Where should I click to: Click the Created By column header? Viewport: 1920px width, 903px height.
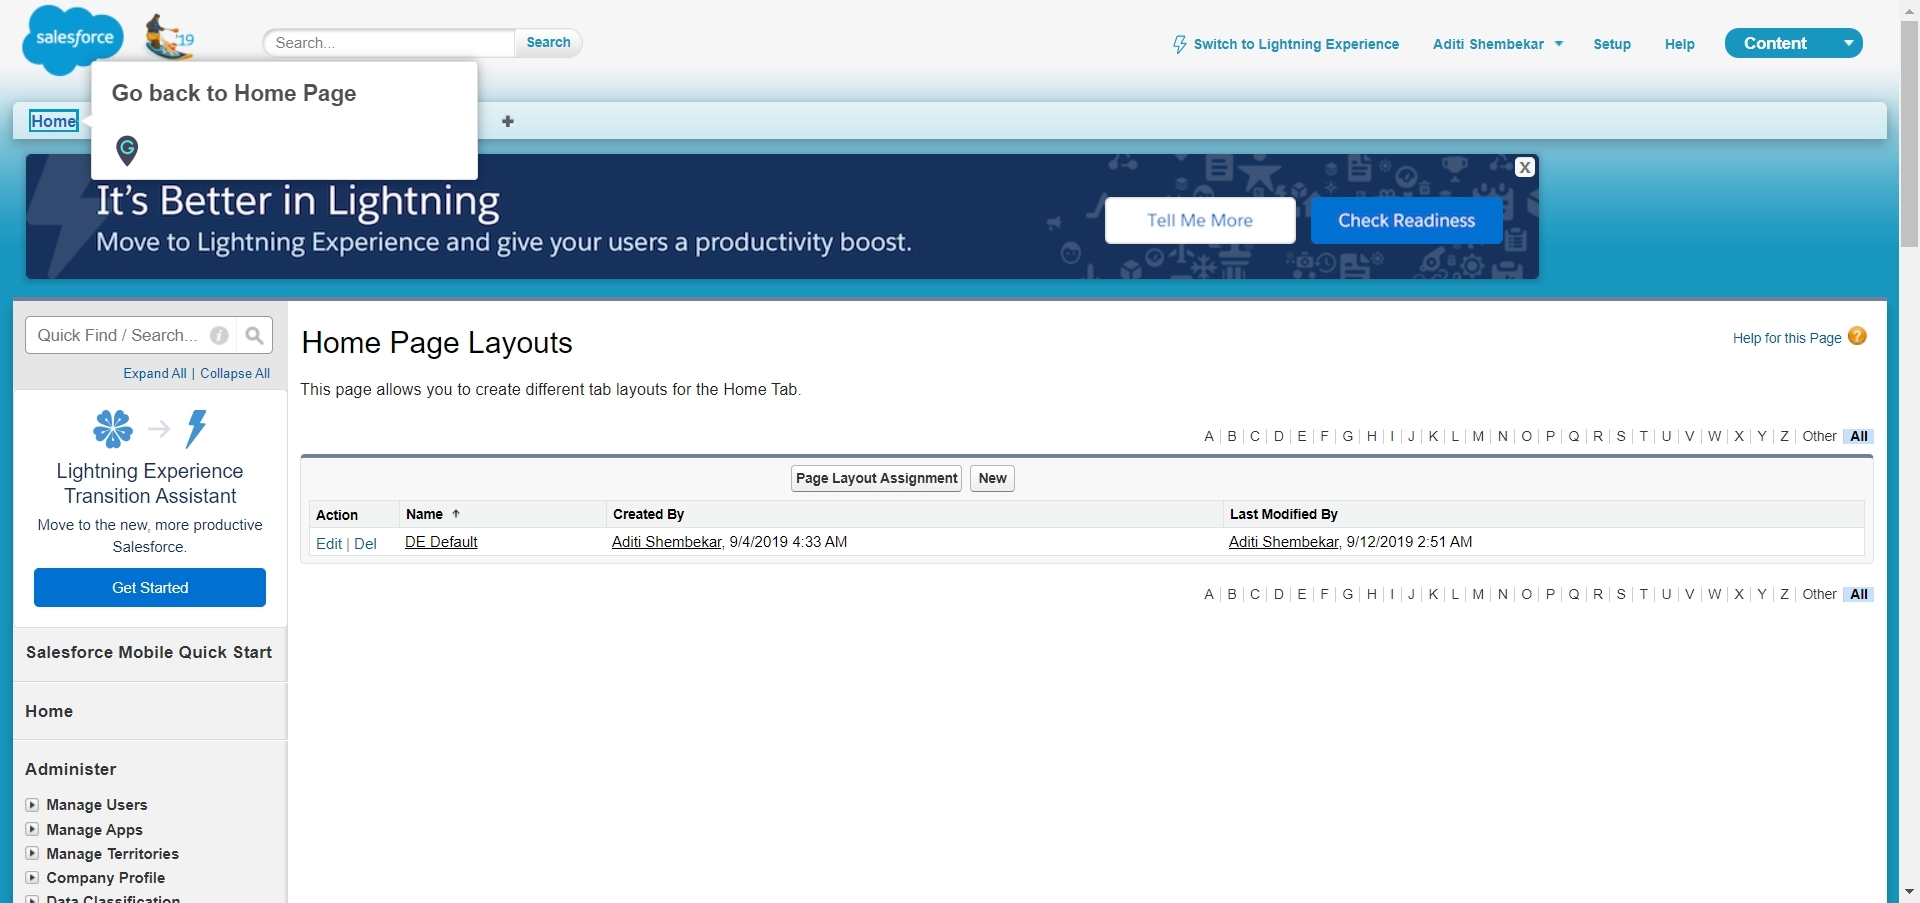648,514
